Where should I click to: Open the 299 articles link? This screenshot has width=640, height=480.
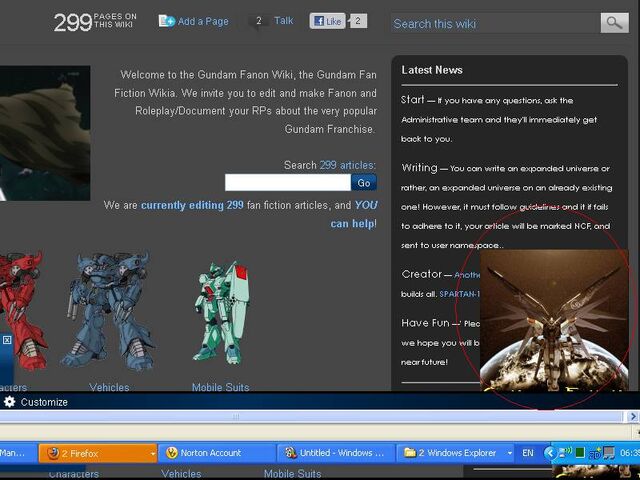coord(347,165)
